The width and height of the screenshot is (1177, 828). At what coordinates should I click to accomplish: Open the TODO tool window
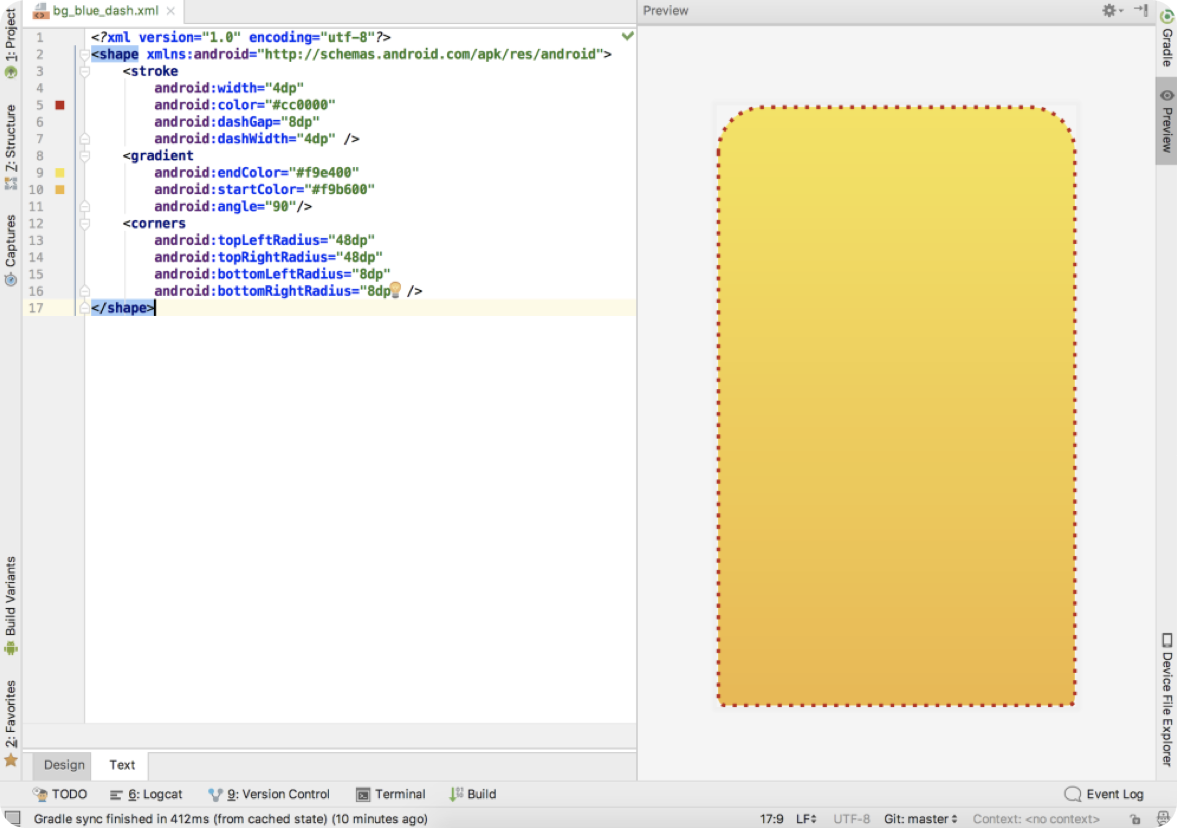60,794
